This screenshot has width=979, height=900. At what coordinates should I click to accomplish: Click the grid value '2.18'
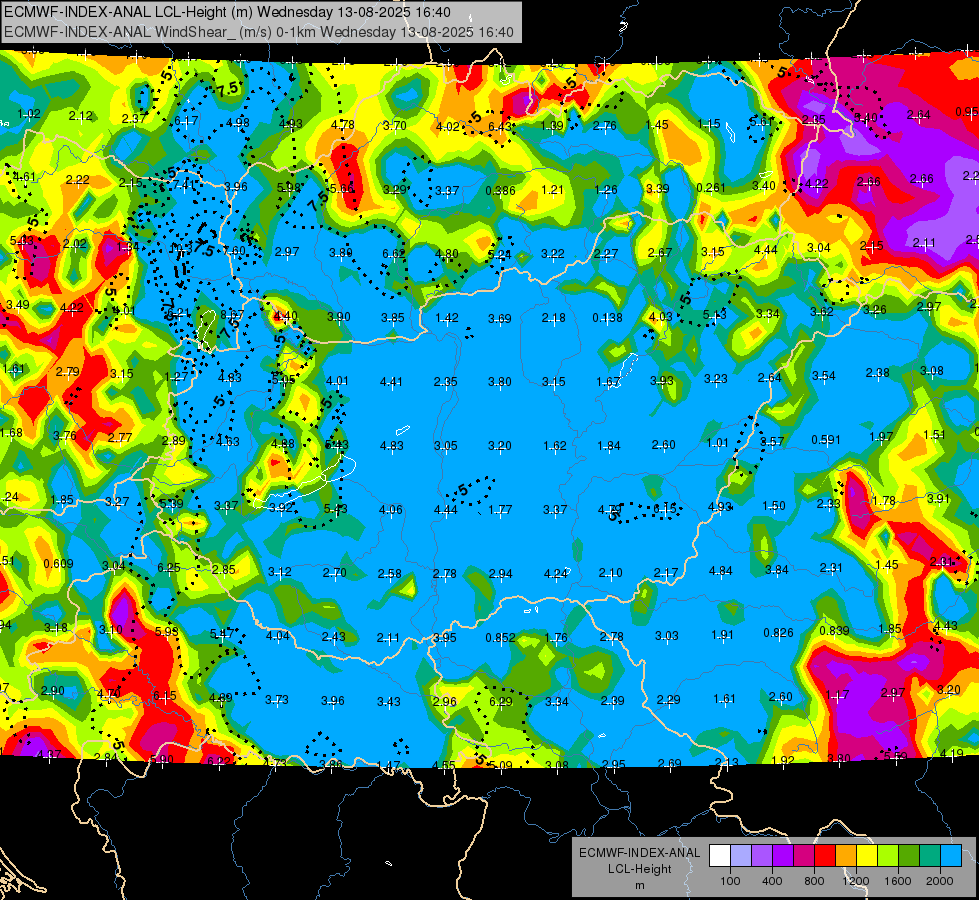tap(553, 318)
